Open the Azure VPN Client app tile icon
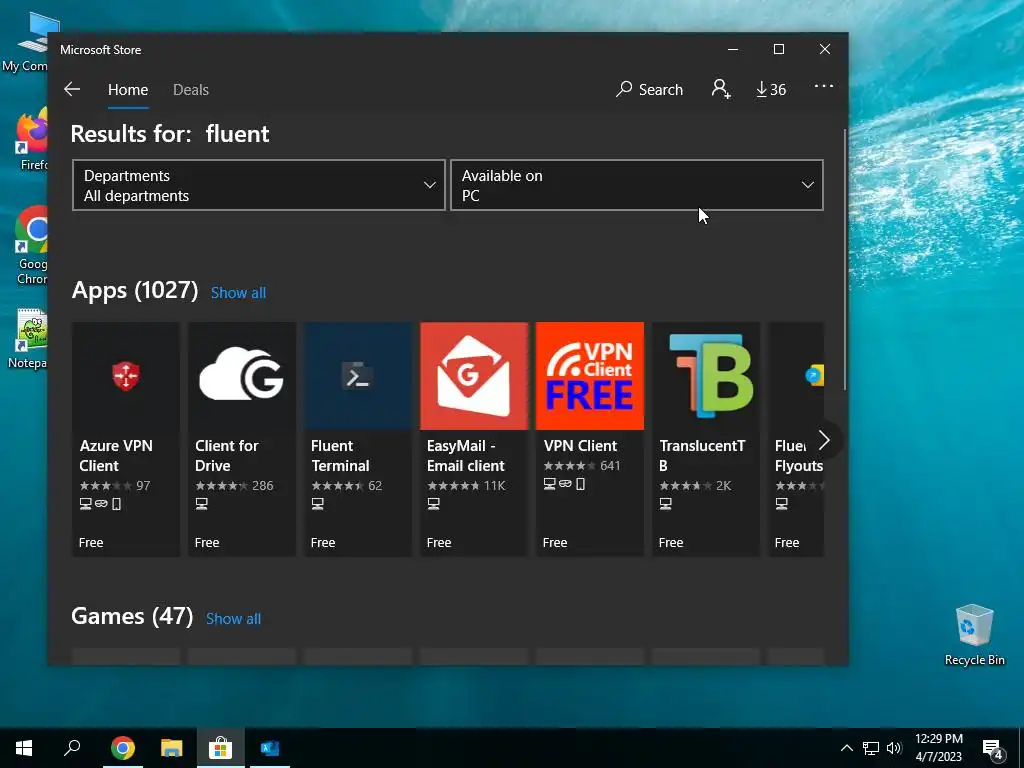 pos(126,376)
